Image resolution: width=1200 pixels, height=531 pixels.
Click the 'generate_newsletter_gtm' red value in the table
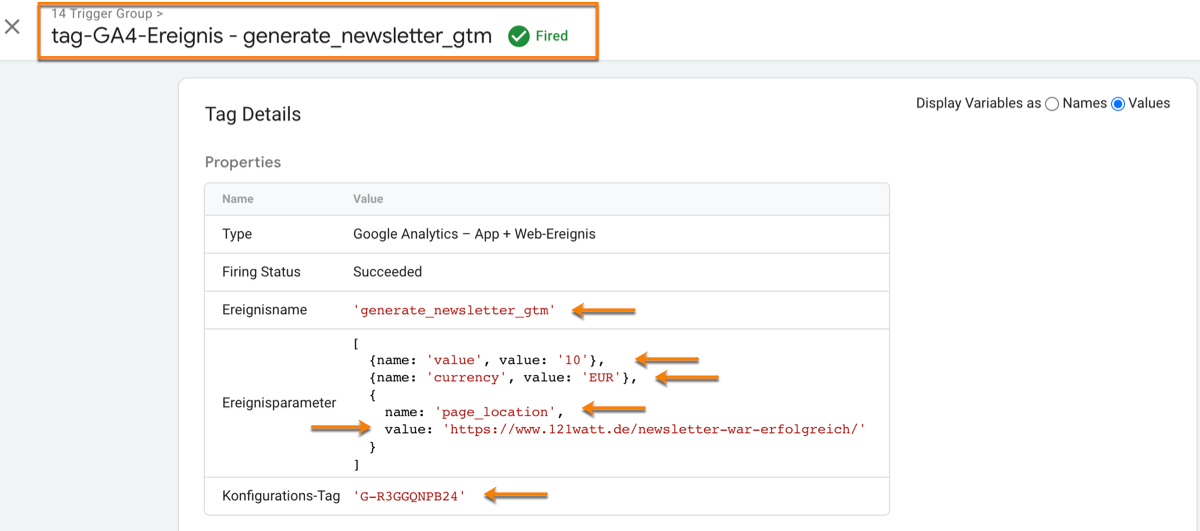pos(454,310)
